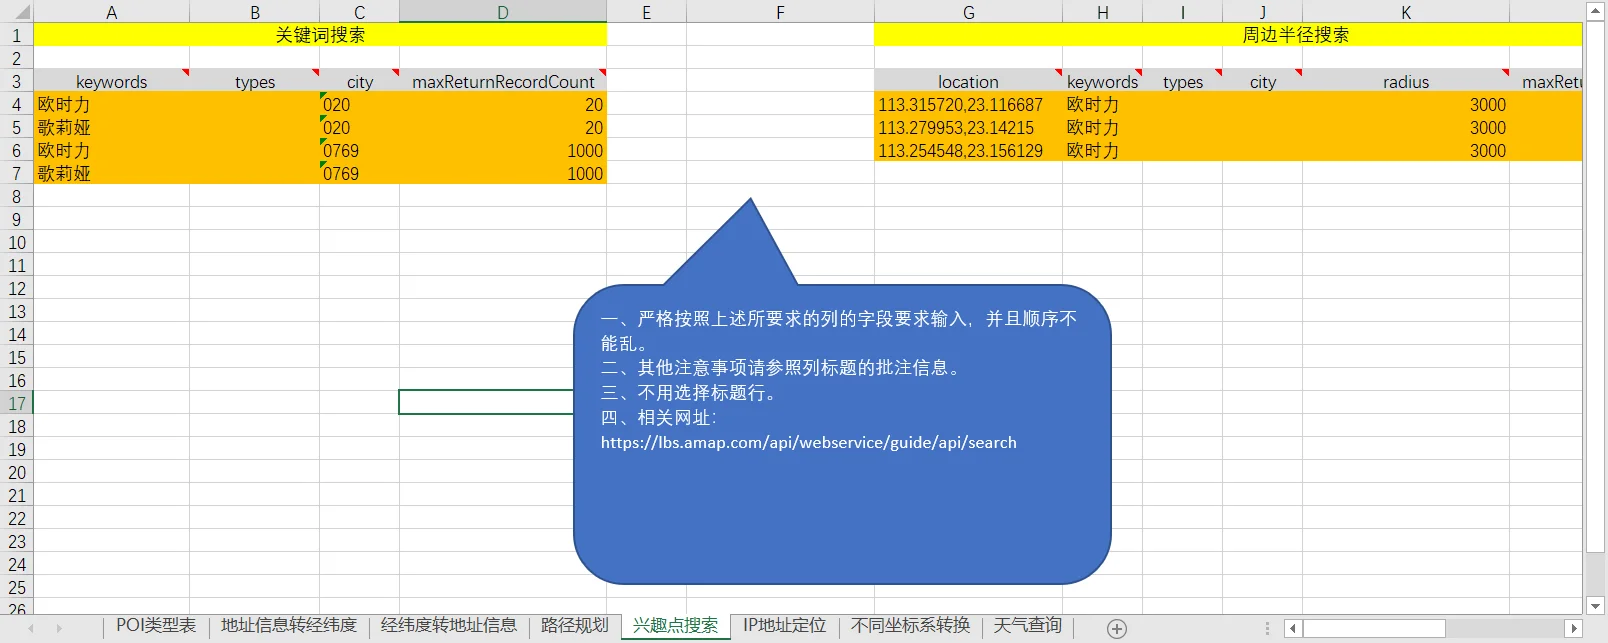Select the active 兴趣点搜索 sheet tab
This screenshot has width=1608, height=643.
676,626
